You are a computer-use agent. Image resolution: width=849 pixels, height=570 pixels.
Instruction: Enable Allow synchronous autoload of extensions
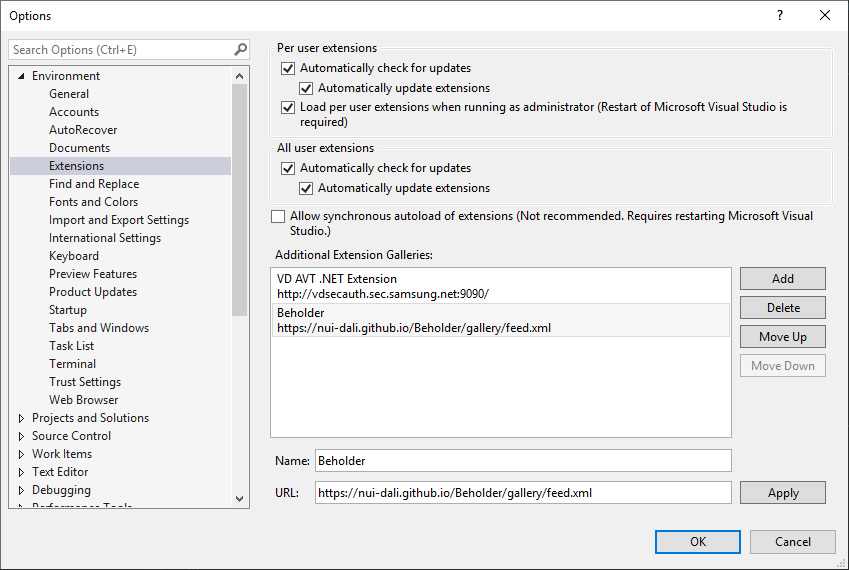278,216
